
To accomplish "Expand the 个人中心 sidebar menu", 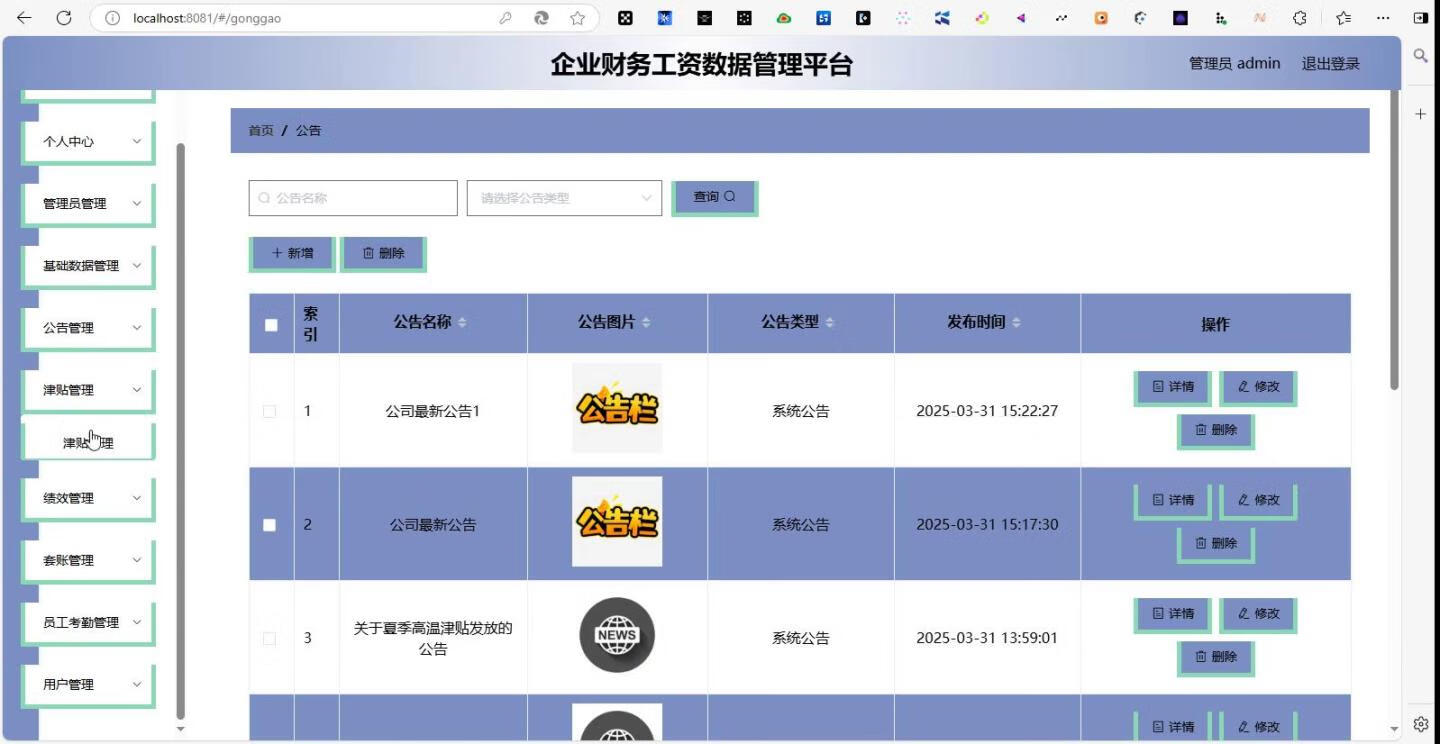I will pyautogui.click(x=88, y=142).
